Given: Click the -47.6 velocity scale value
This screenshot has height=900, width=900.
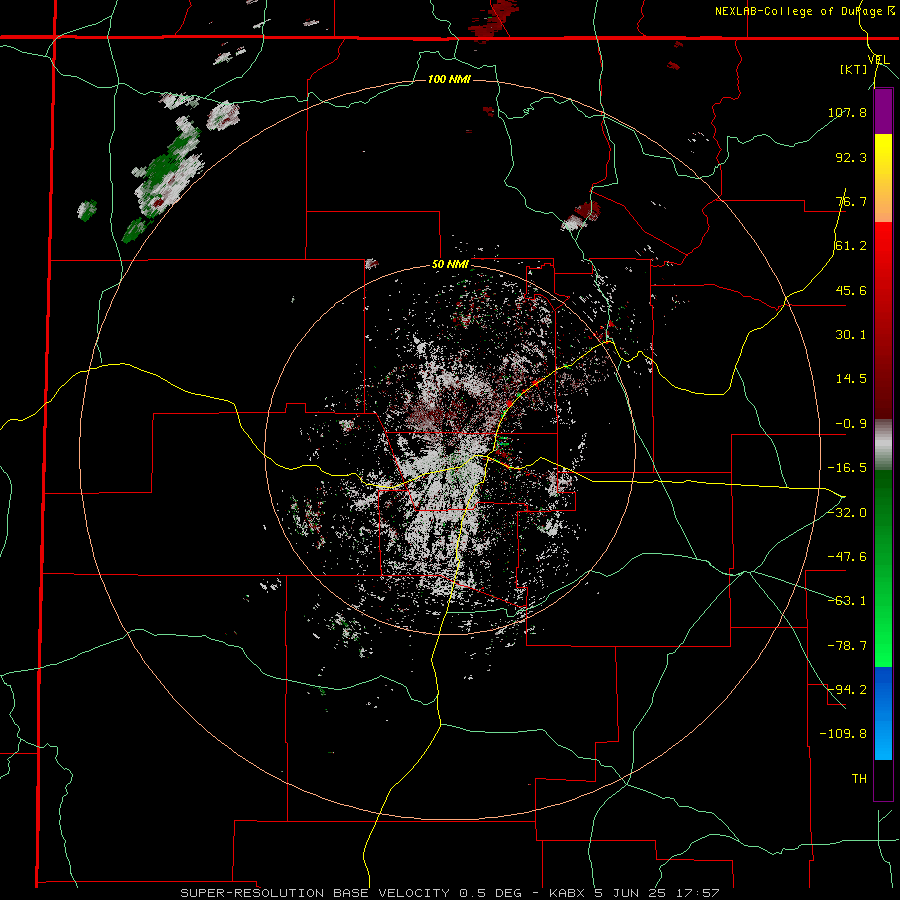Looking at the screenshot, I should (x=847, y=557).
